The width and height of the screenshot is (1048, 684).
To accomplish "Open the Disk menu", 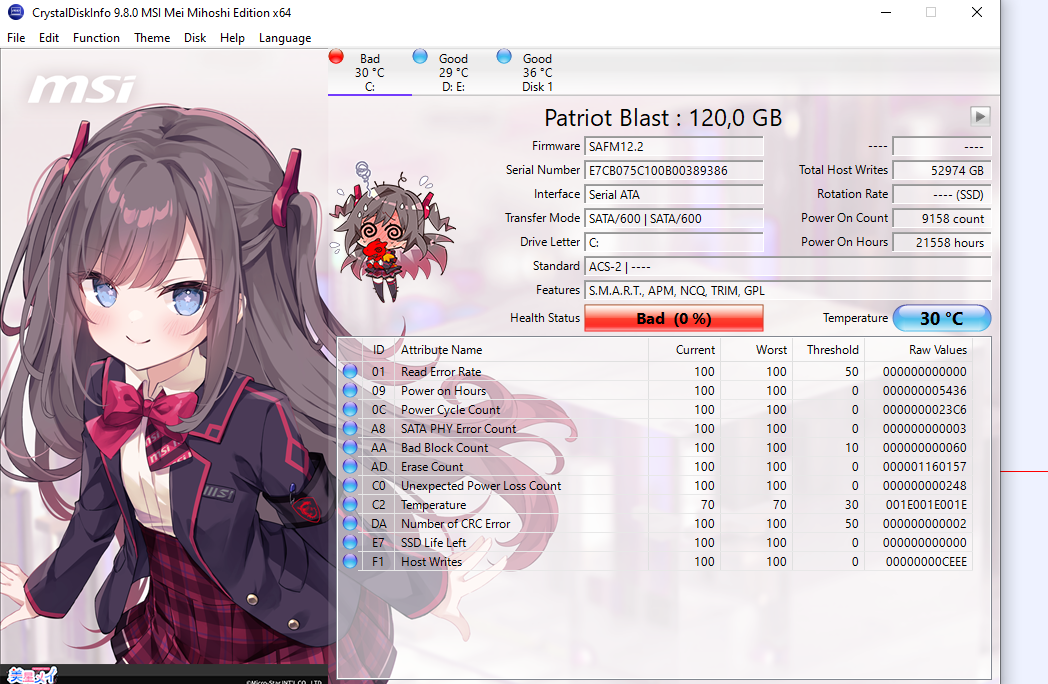I will click(x=195, y=38).
